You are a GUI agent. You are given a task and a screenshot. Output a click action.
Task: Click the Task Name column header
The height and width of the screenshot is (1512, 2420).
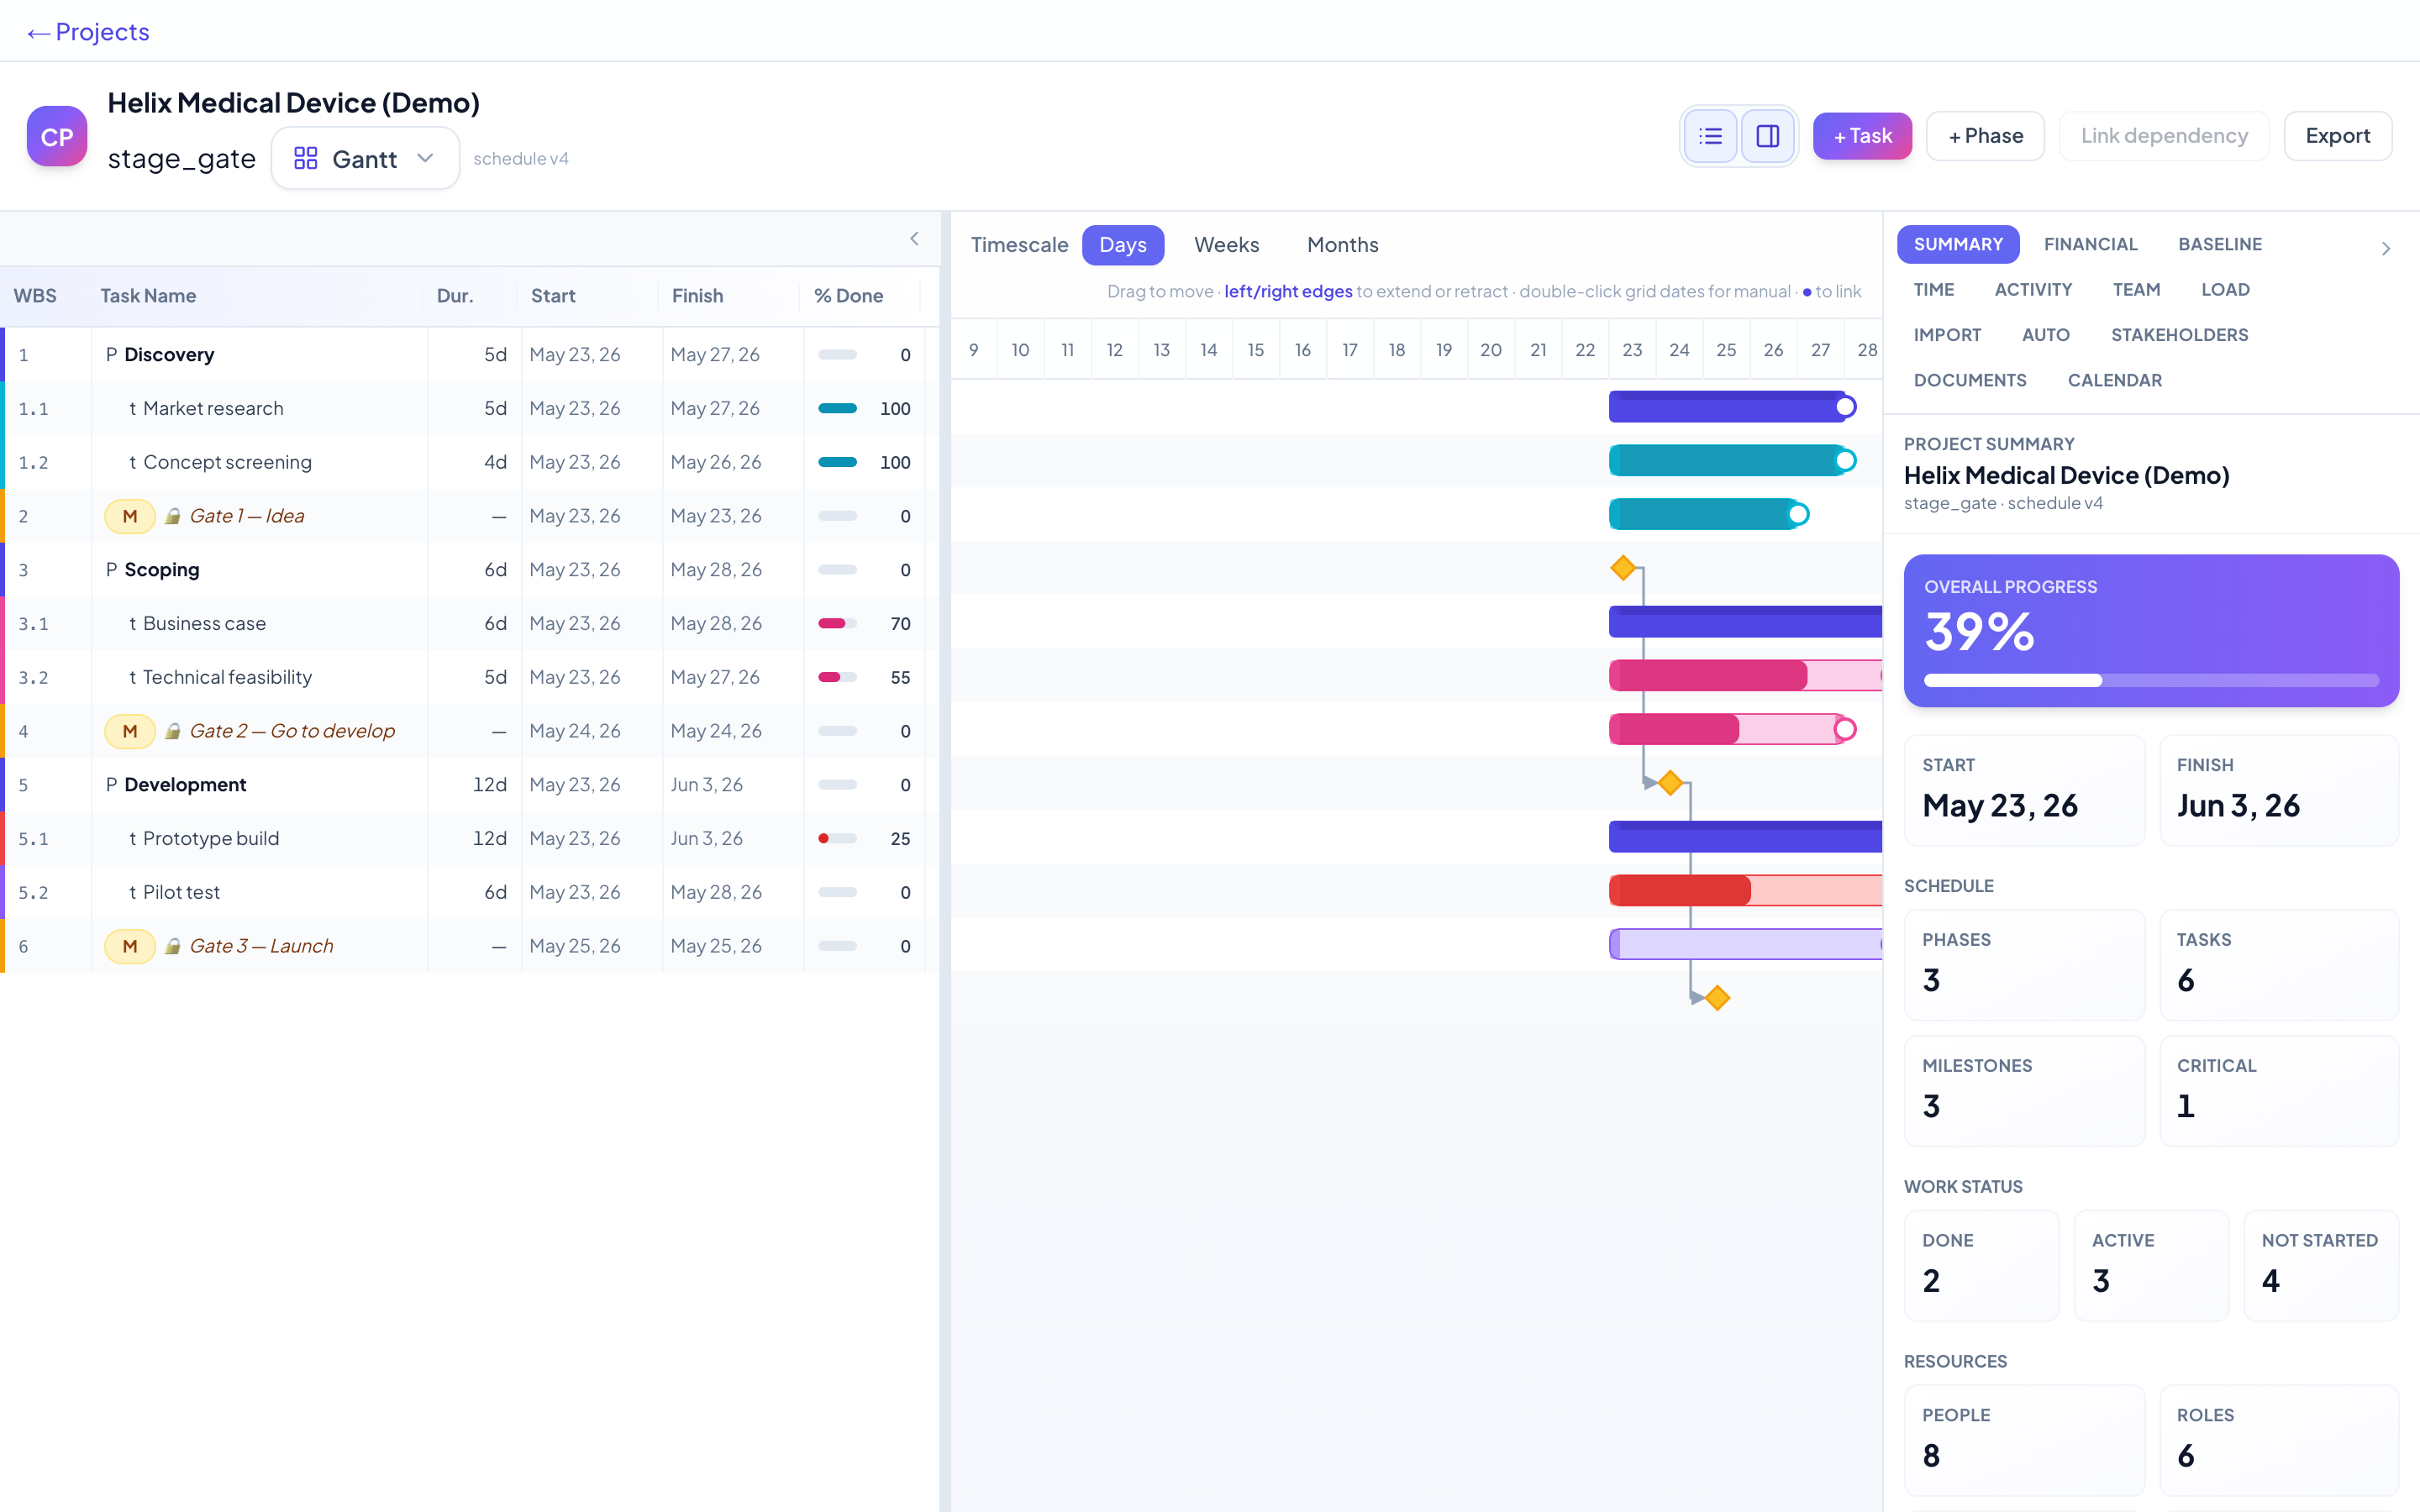[148, 296]
